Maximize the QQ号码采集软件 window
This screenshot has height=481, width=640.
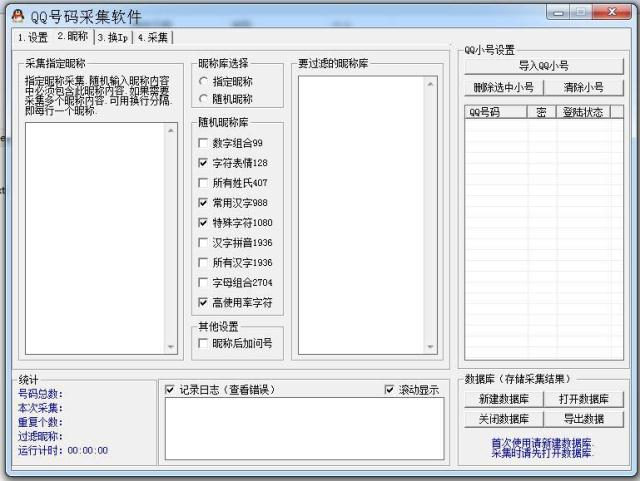click(x=581, y=13)
